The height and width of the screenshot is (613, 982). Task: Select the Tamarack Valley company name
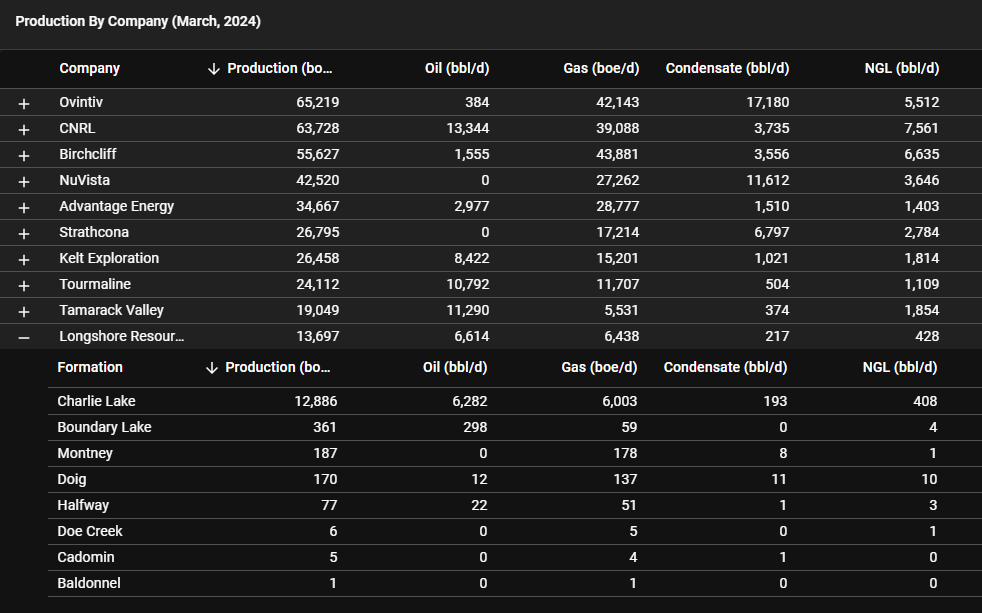click(111, 310)
